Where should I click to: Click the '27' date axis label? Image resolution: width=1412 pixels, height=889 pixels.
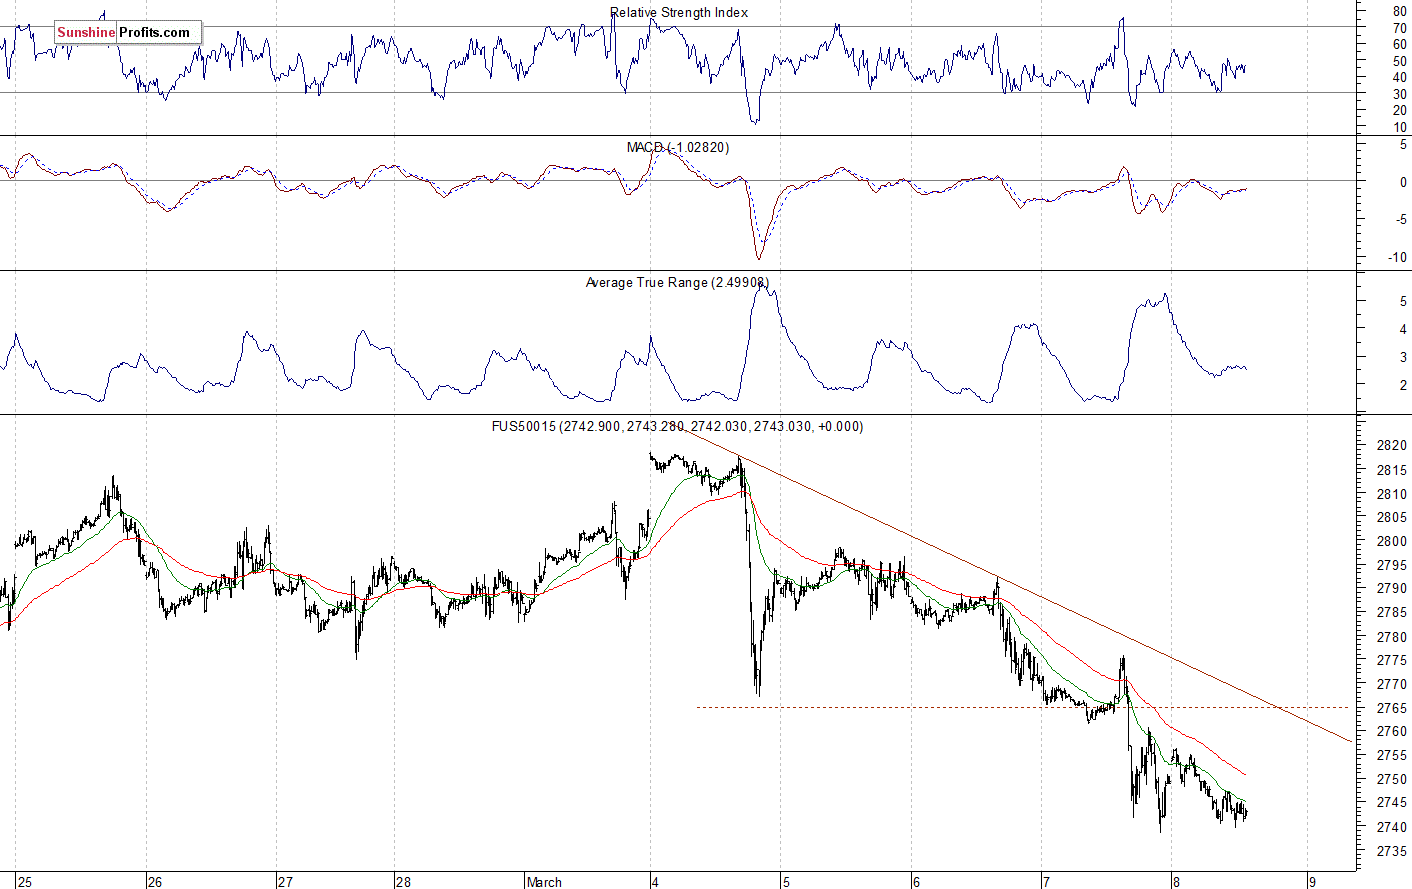tap(285, 882)
